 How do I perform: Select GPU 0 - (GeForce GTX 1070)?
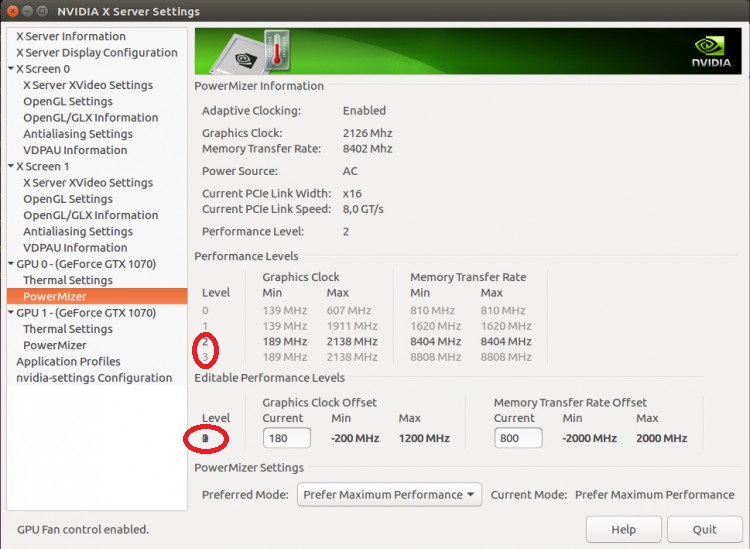coord(86,264)
